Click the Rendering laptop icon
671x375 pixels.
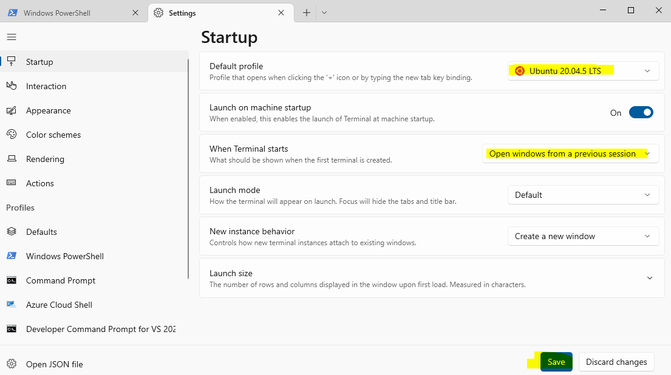(12, 159)
